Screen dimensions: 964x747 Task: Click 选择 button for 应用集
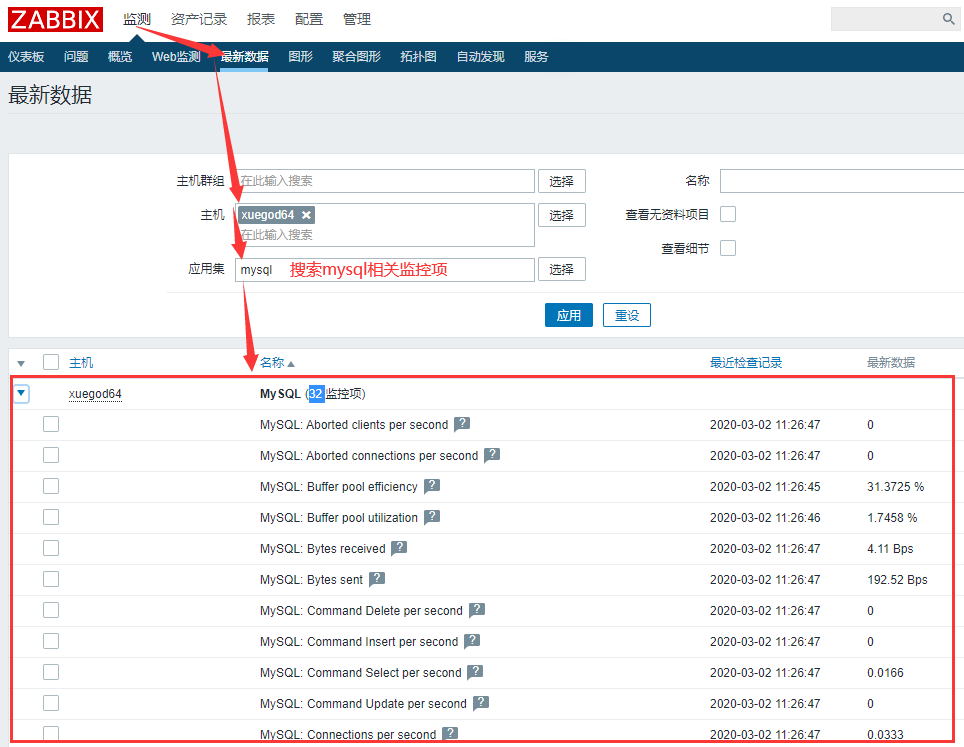tap(562, 269)
